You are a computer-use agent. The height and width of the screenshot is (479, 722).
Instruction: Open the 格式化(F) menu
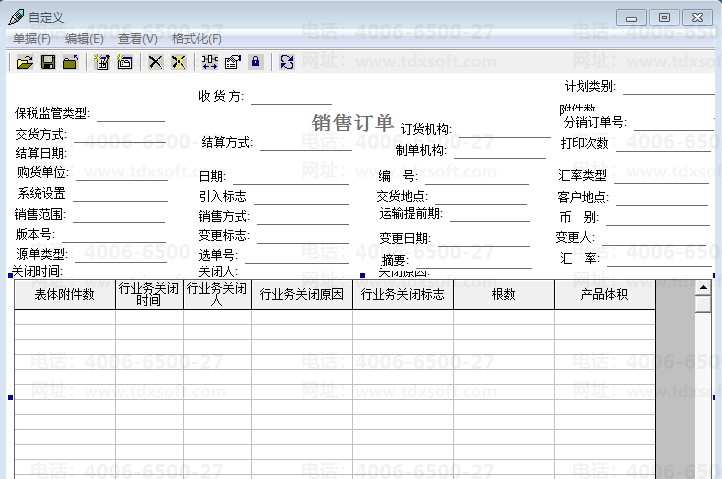197,39
